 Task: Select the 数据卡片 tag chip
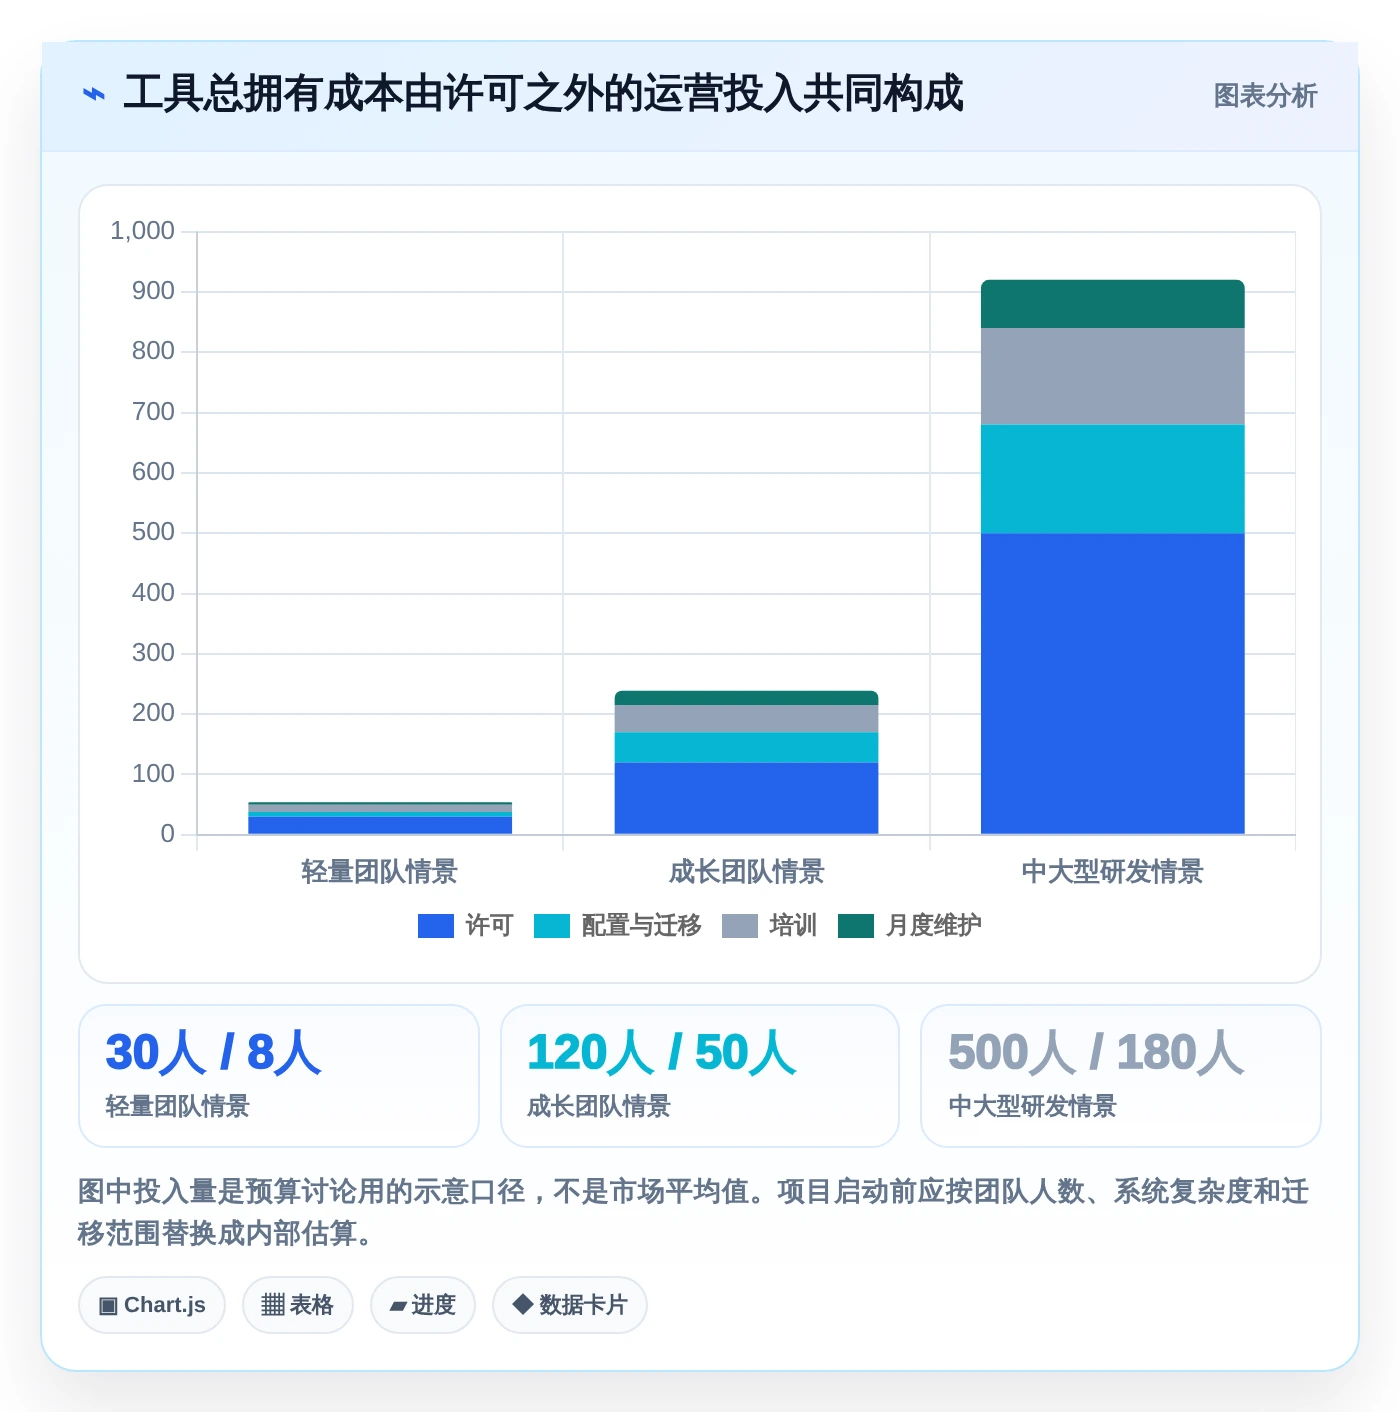coord(570,1305)
